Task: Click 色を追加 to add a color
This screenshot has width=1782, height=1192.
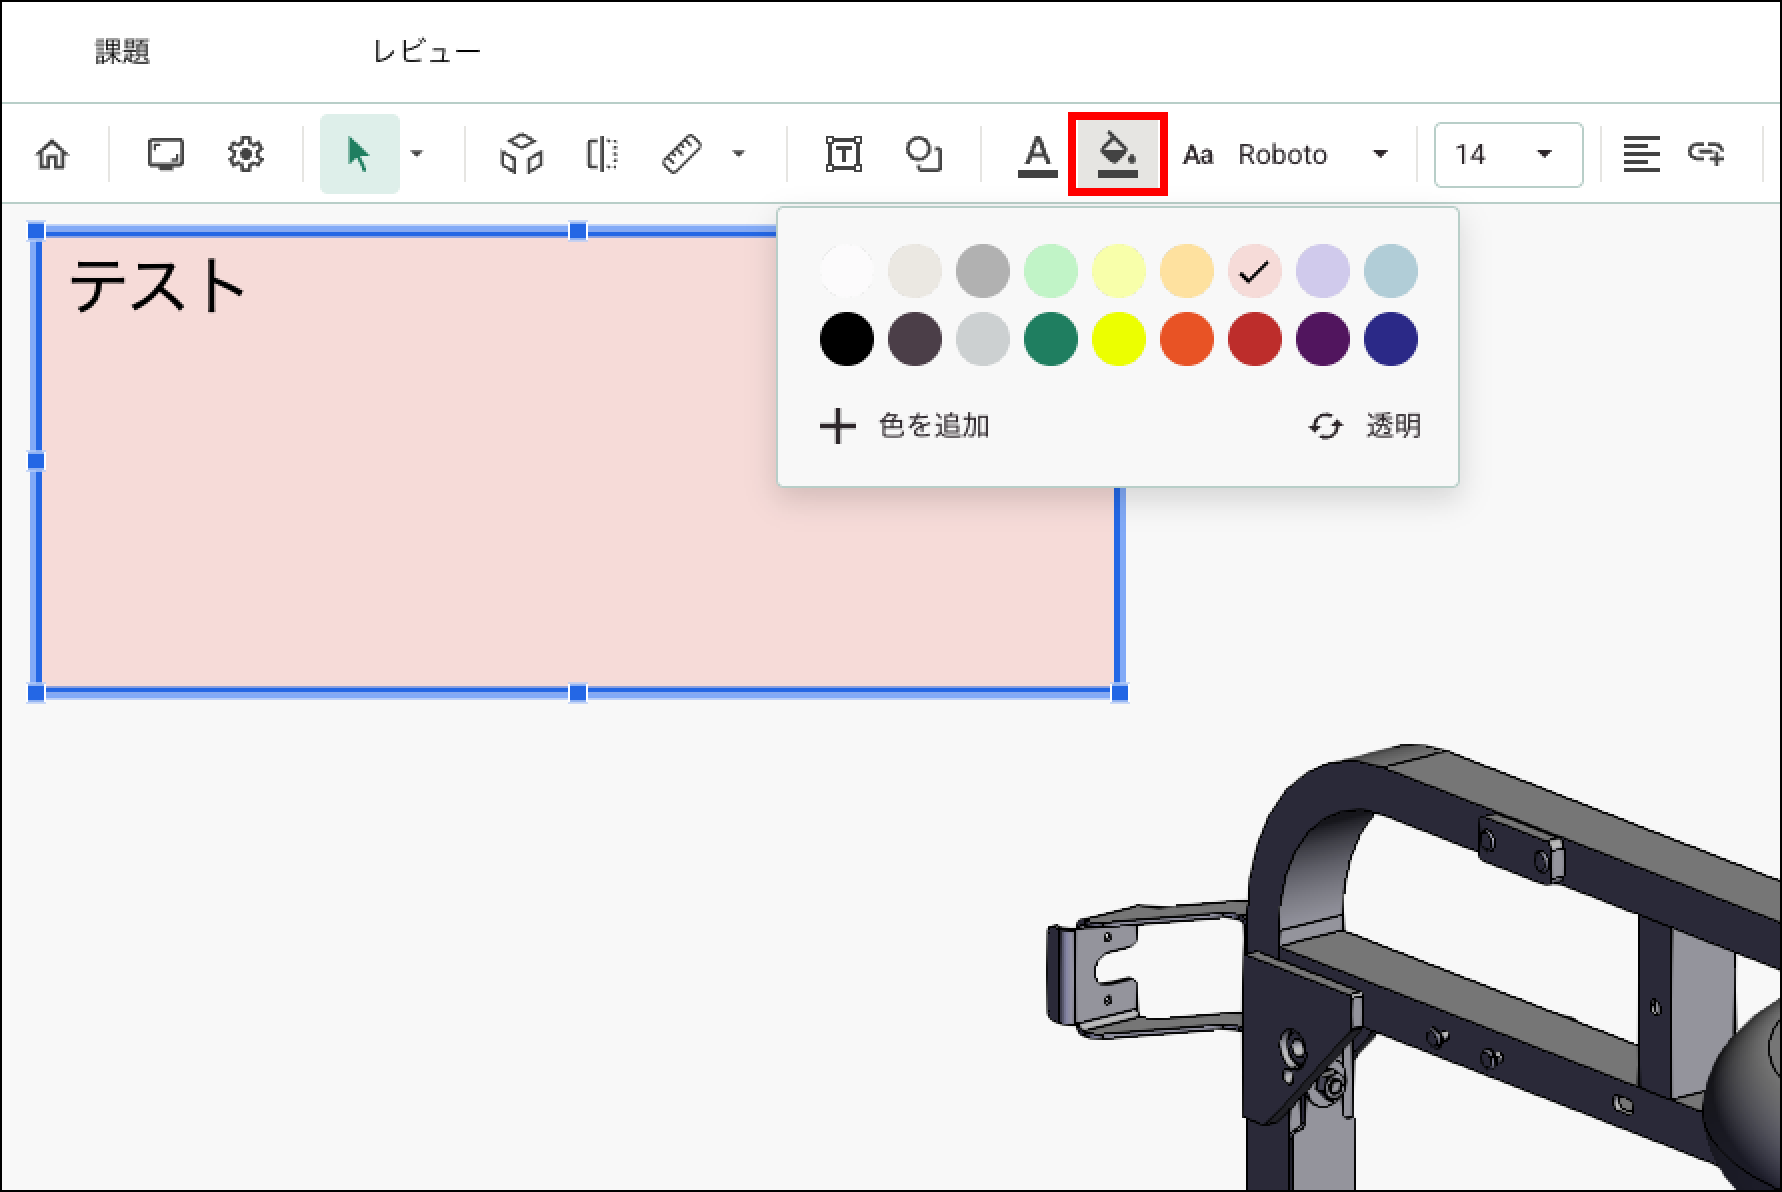Action: (x=905, y=426)
